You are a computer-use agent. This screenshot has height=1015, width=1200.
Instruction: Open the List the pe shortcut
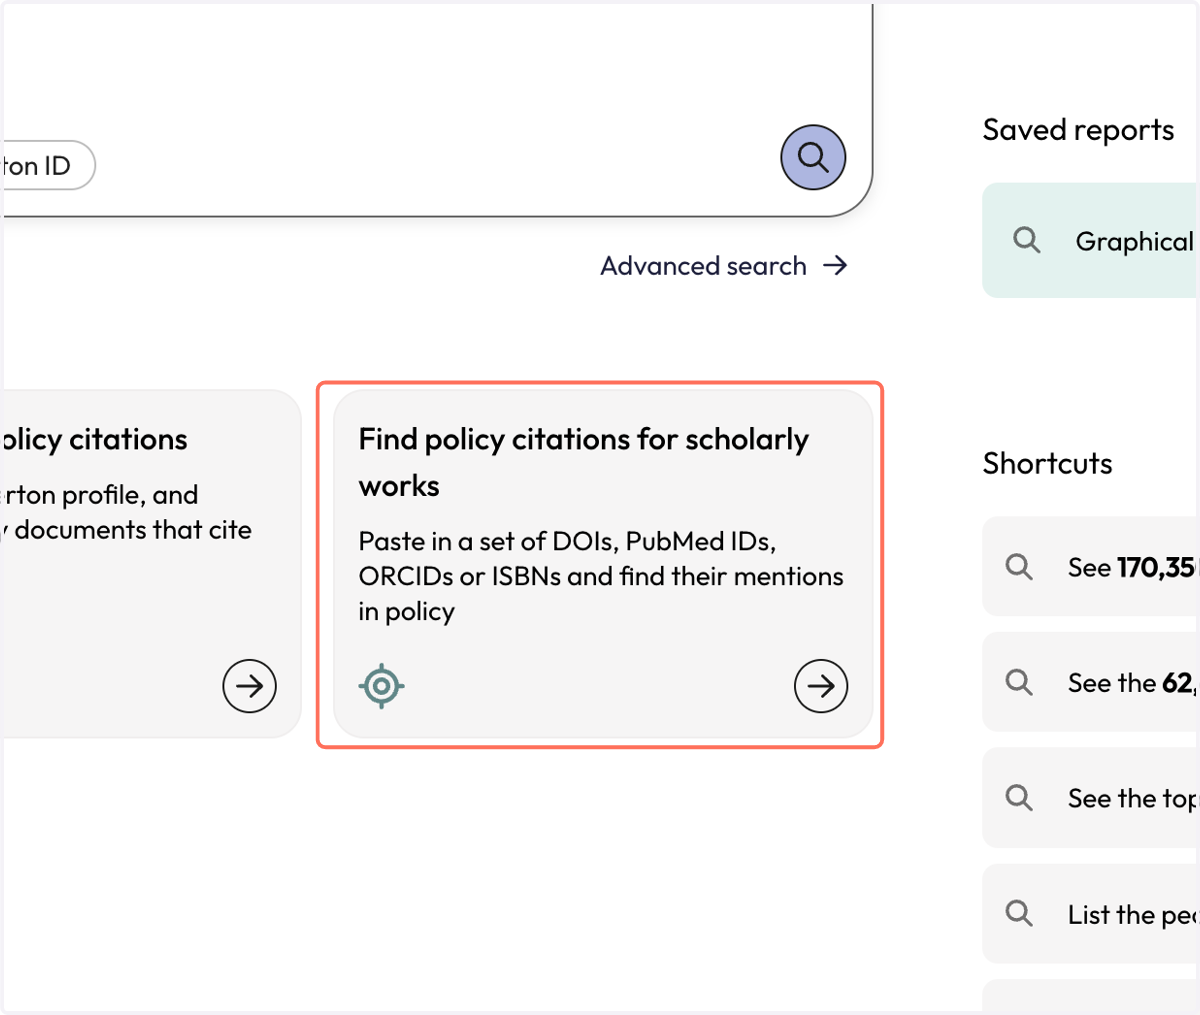coord(1089,914)
